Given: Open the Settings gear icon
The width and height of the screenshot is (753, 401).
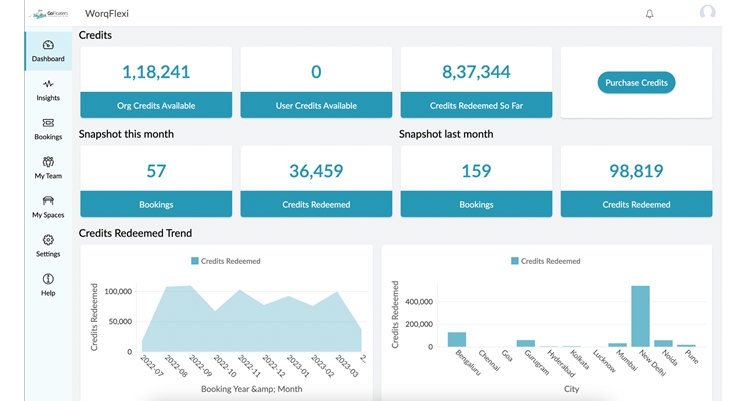Looking at the screenshot, I should (48, 240).
